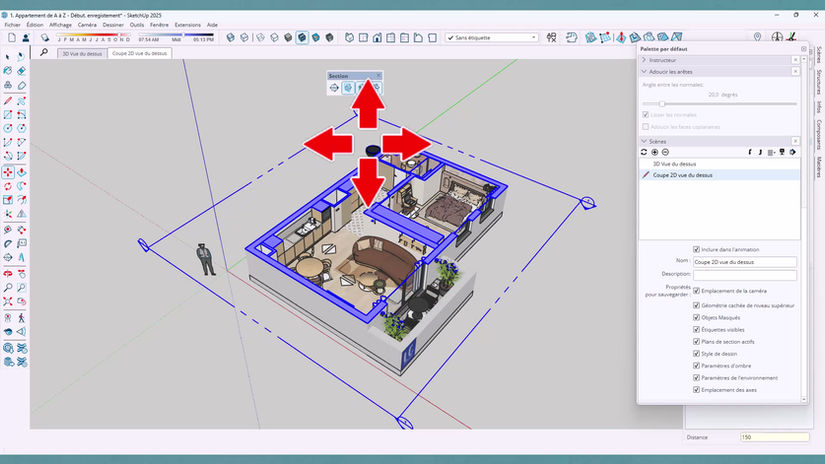This screenshot has height=464, width=825.
Task: Click the Remove scene minus icon
Action: (665, 152)
